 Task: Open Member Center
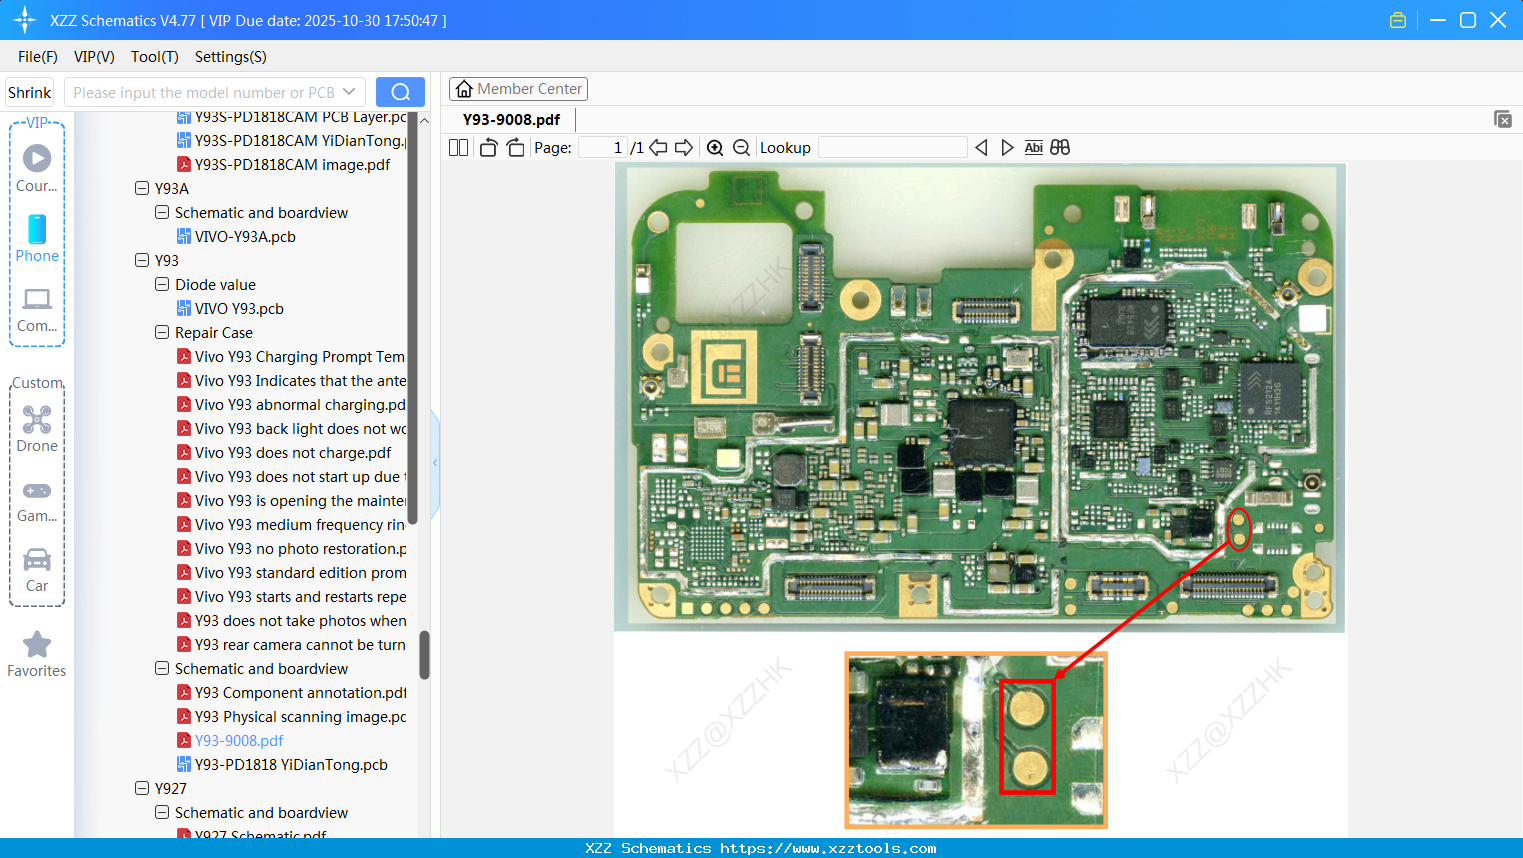[x=518, y=89]
